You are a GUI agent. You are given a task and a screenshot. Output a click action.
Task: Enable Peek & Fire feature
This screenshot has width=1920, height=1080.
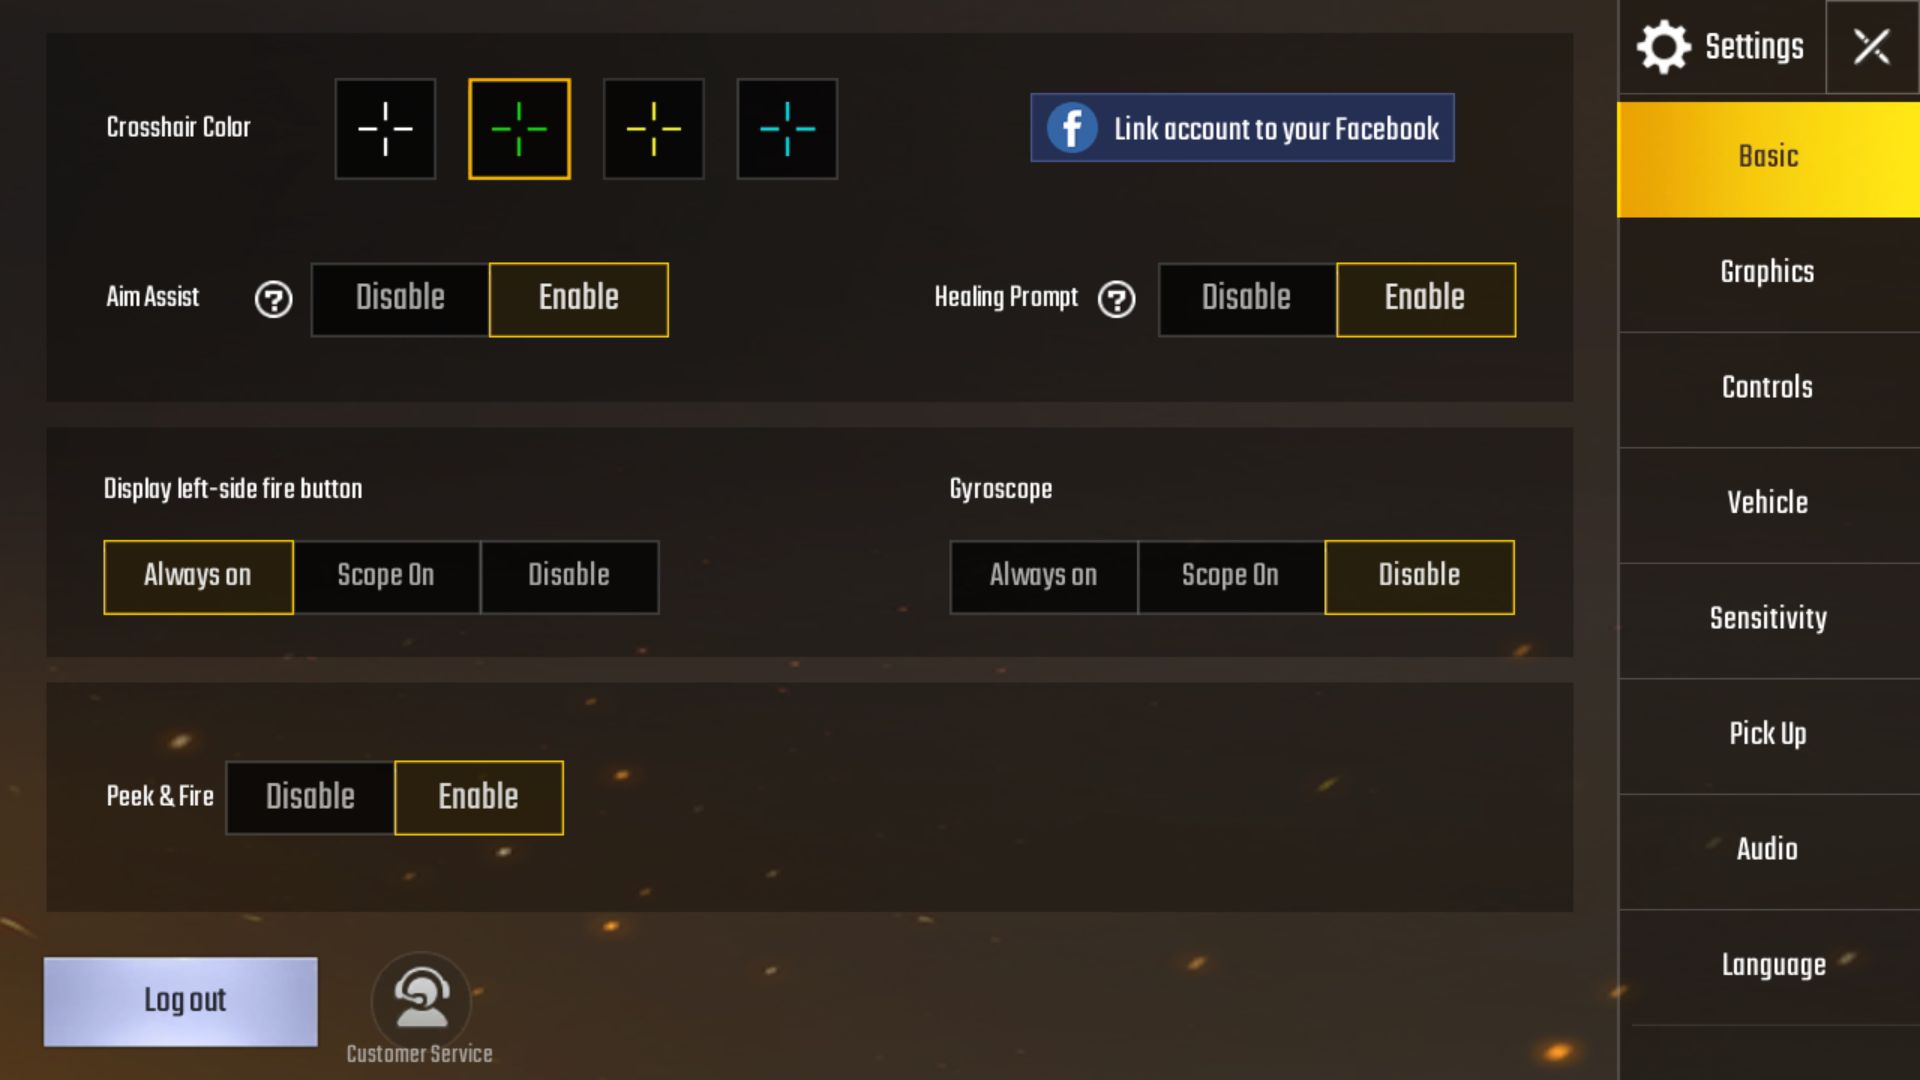pos(477,796)
